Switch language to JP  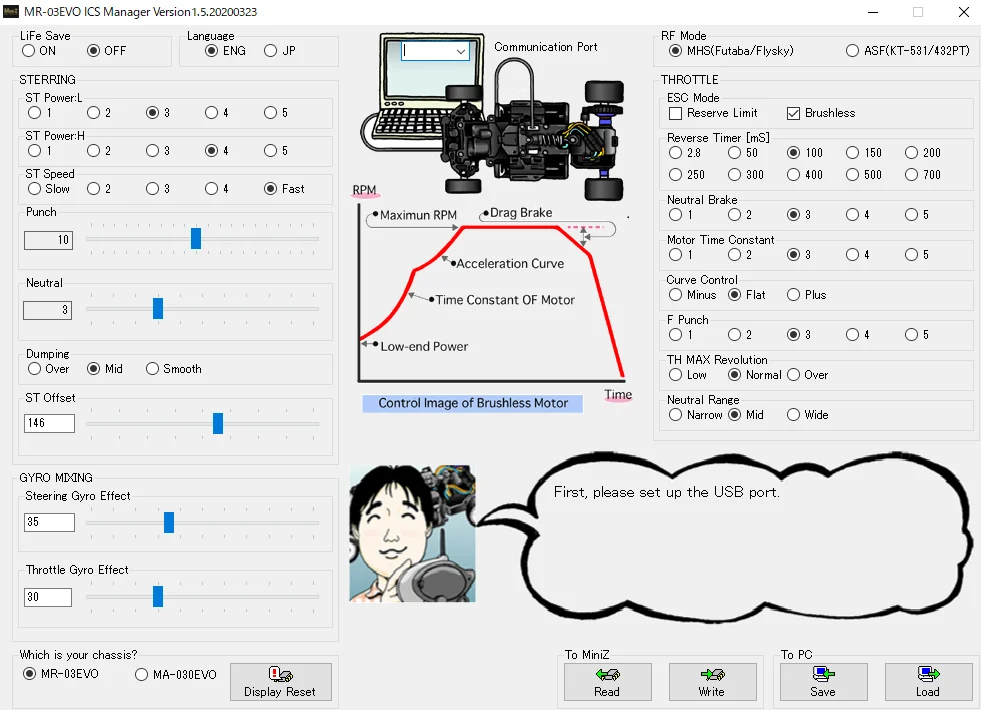click(271, 51)
